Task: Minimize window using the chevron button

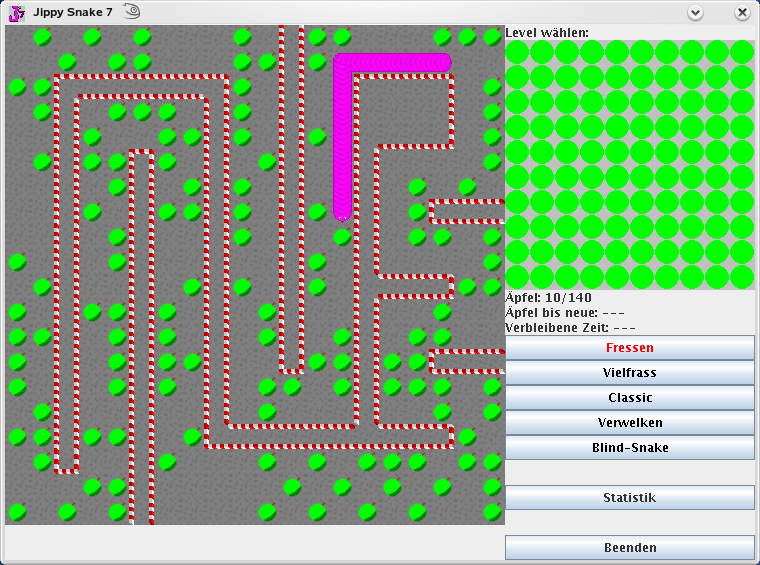Action: pos(696,12)
